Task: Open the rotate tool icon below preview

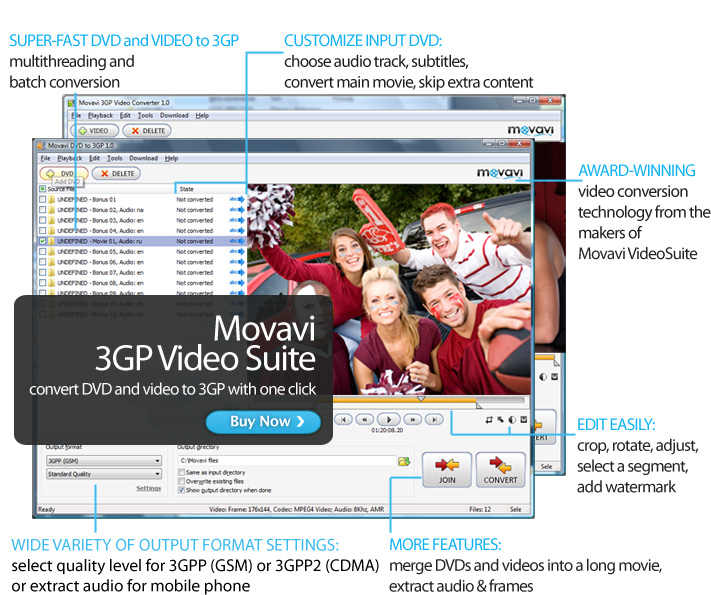Action: click(x=500, y=419)
